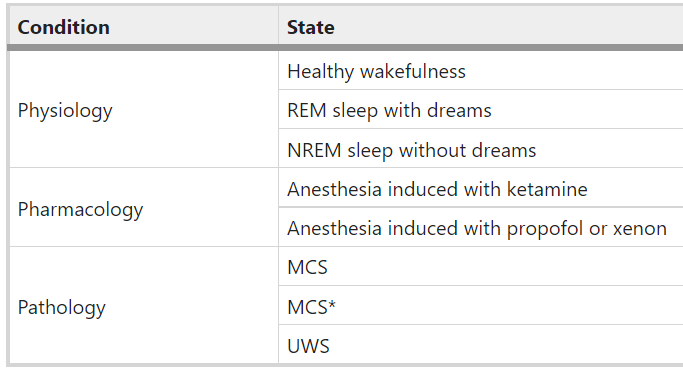Image resolution: width=683 pixels, height=372 pixels.
Task: Click the asterisk after MCS
Action: (x=332, y=304)
